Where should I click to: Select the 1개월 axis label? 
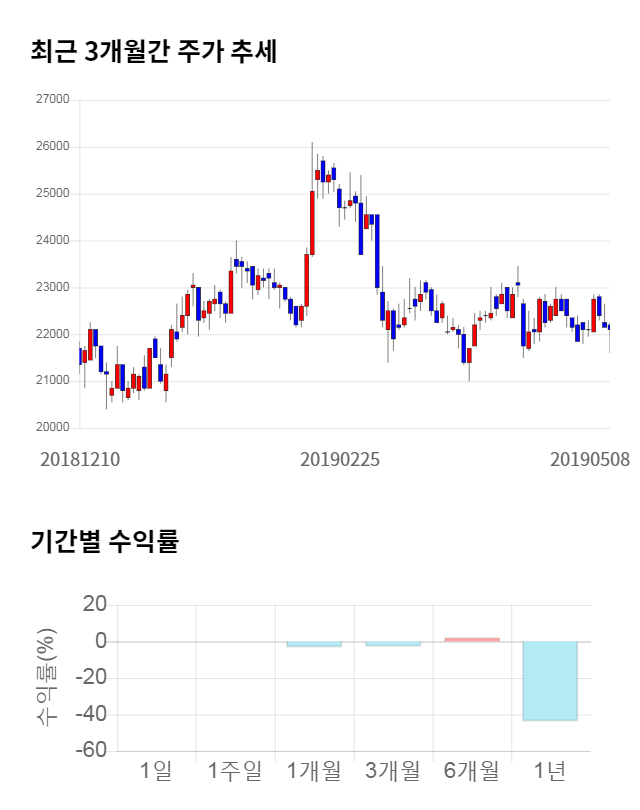click(x=314, y=771)
